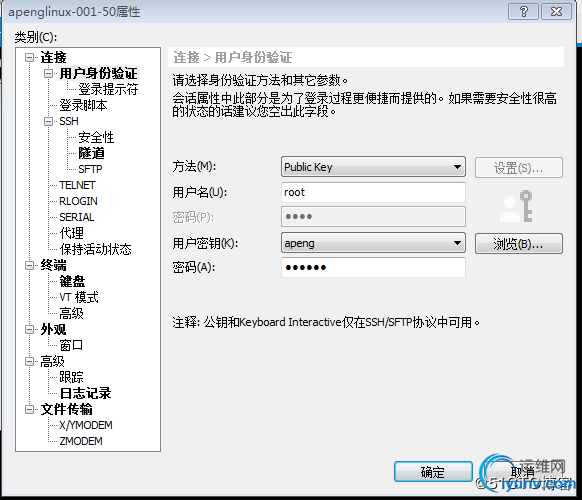Image resolution: width=582 pixels, height=500 pixels.
Task: Select 连接 in the category tree
Action: pyautogui.click(x=53, y=58)
